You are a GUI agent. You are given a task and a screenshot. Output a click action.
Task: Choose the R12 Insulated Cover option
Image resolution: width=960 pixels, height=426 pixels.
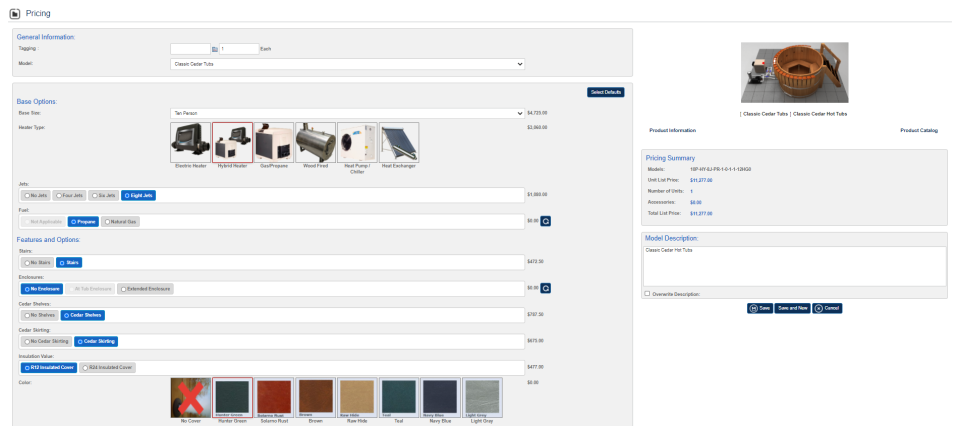(x=49, y=368)
